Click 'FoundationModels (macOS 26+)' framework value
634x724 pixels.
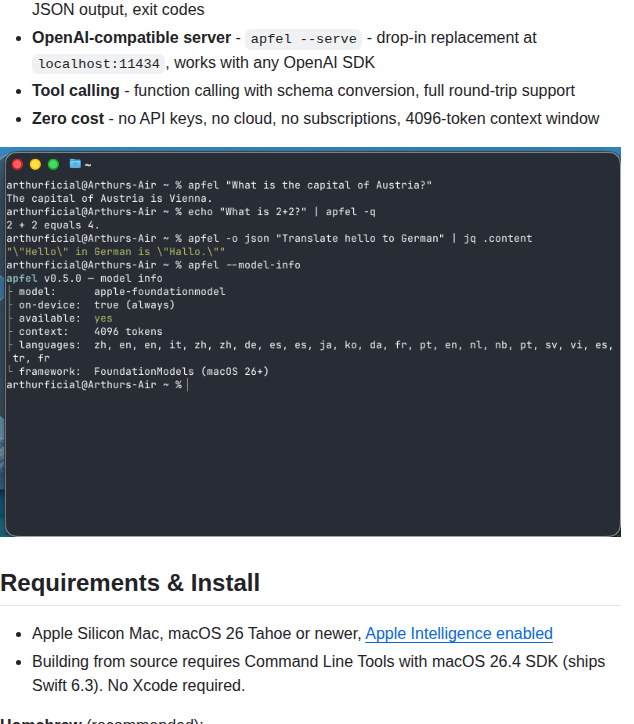tap(181, 372)
